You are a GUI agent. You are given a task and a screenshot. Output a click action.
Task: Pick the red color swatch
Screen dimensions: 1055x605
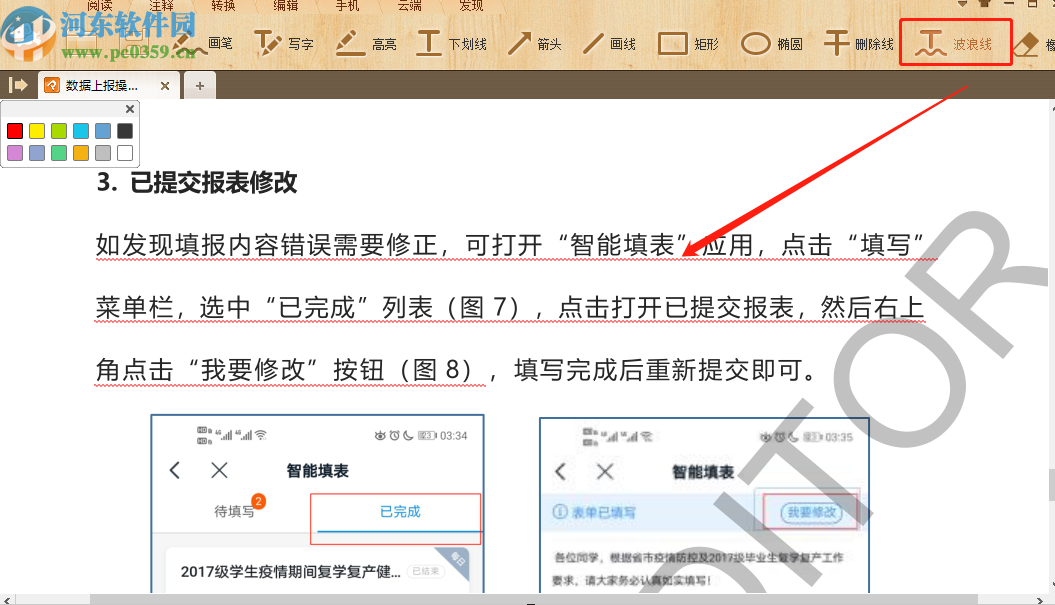[15, 130]
